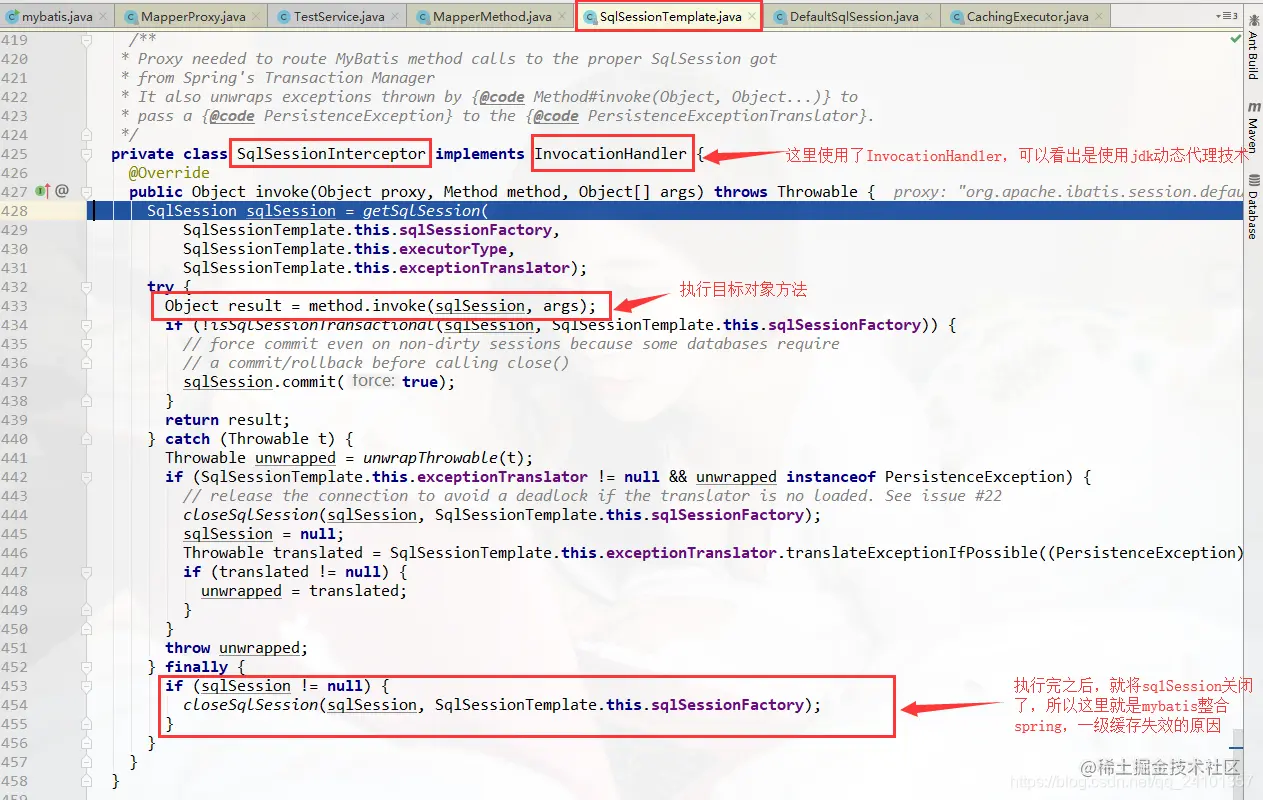The image size is (1263, 800).
Task: Open the CachingExecutor.java tab
Action: click(x=1027, y=17)
